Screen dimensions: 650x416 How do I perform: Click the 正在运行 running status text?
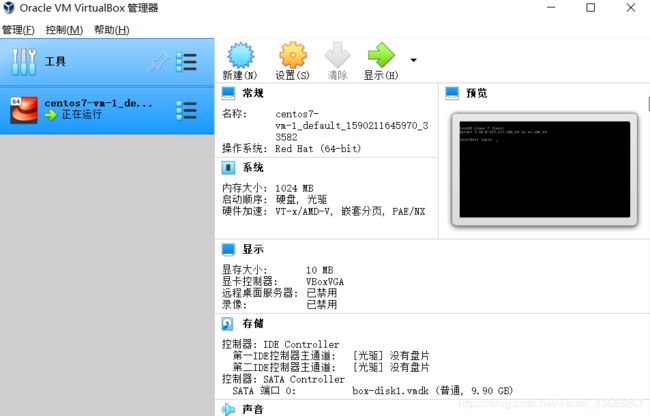coord(82,114)
